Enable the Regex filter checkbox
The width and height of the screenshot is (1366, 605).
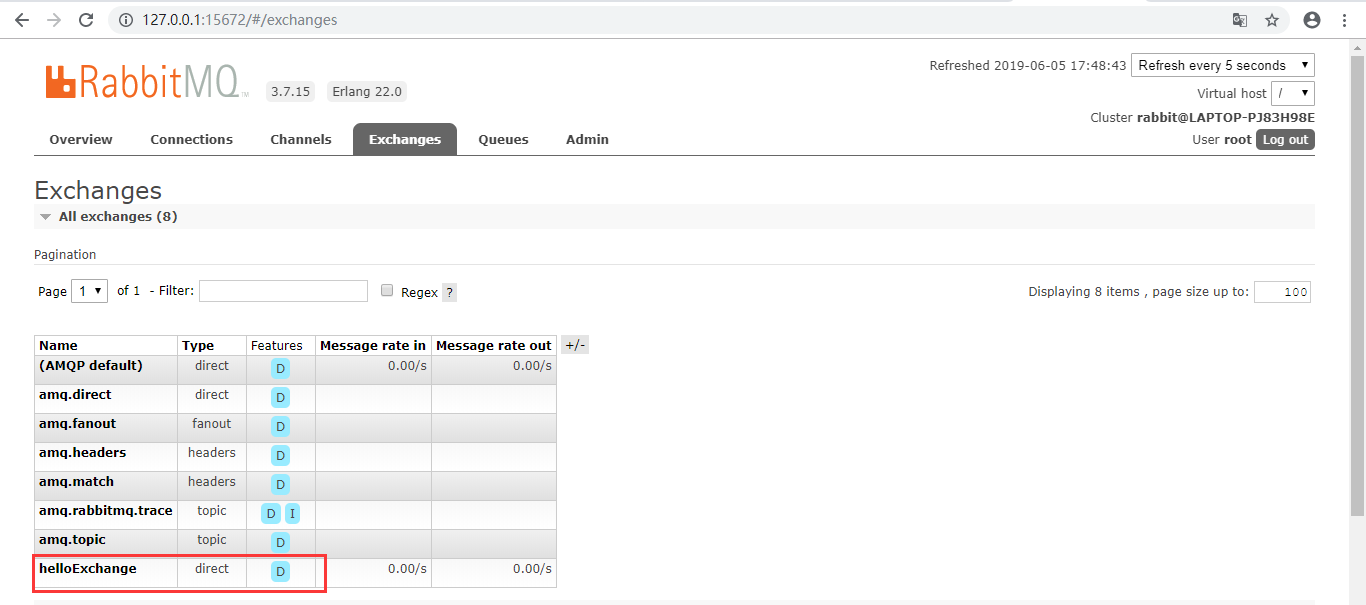pyautogui.click(x=387, y=290)
